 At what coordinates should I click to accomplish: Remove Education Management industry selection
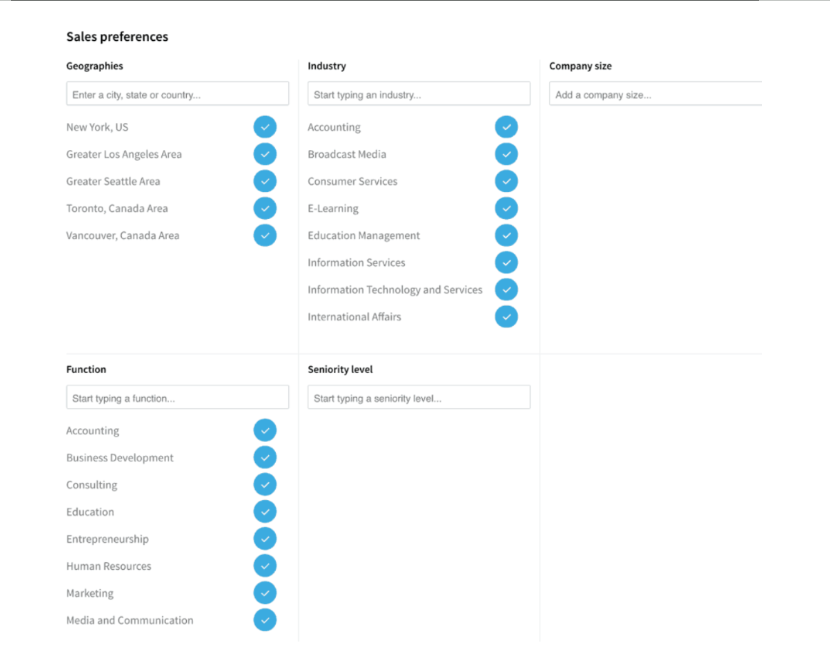[507, 236]
